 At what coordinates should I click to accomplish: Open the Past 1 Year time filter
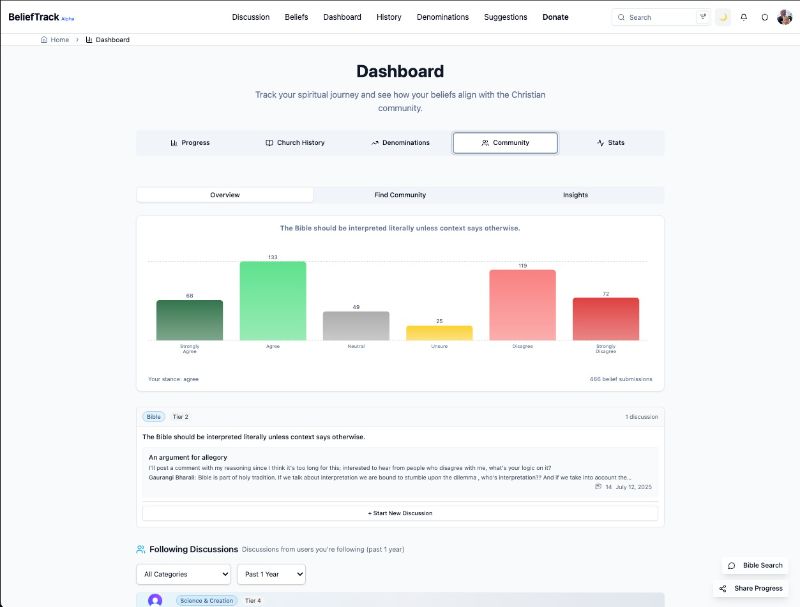(x=271, y=574)
